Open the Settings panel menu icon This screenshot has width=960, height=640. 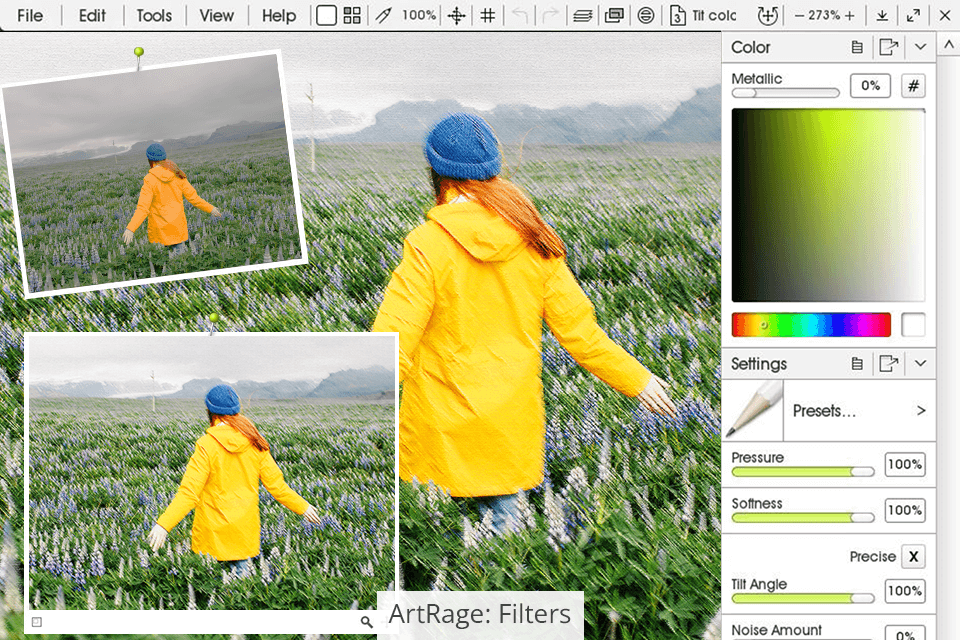(x=857, y=364)
